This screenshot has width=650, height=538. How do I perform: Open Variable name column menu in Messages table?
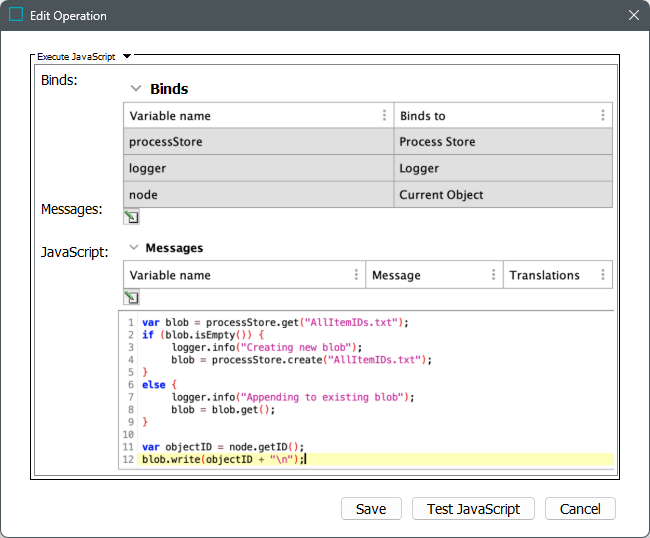click(356, 275)
